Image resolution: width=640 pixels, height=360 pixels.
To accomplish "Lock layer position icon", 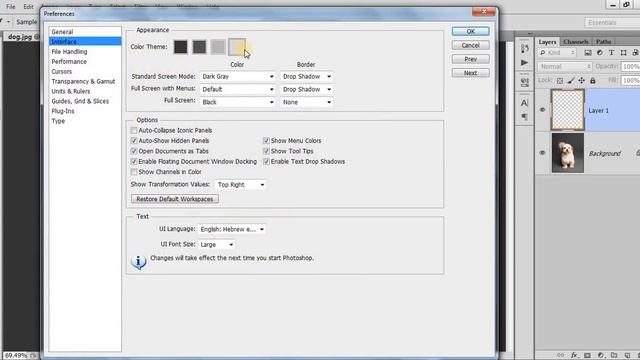I will pyautogui.click(x=582, y=80).
